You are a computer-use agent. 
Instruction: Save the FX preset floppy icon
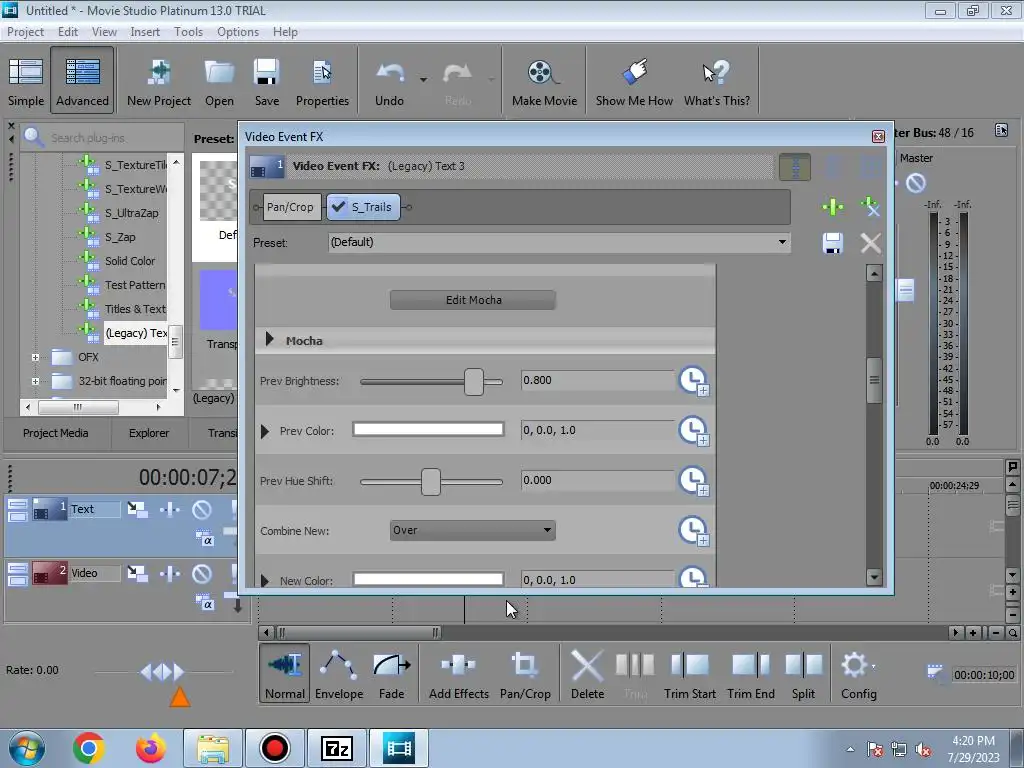[x=833, y=243]
